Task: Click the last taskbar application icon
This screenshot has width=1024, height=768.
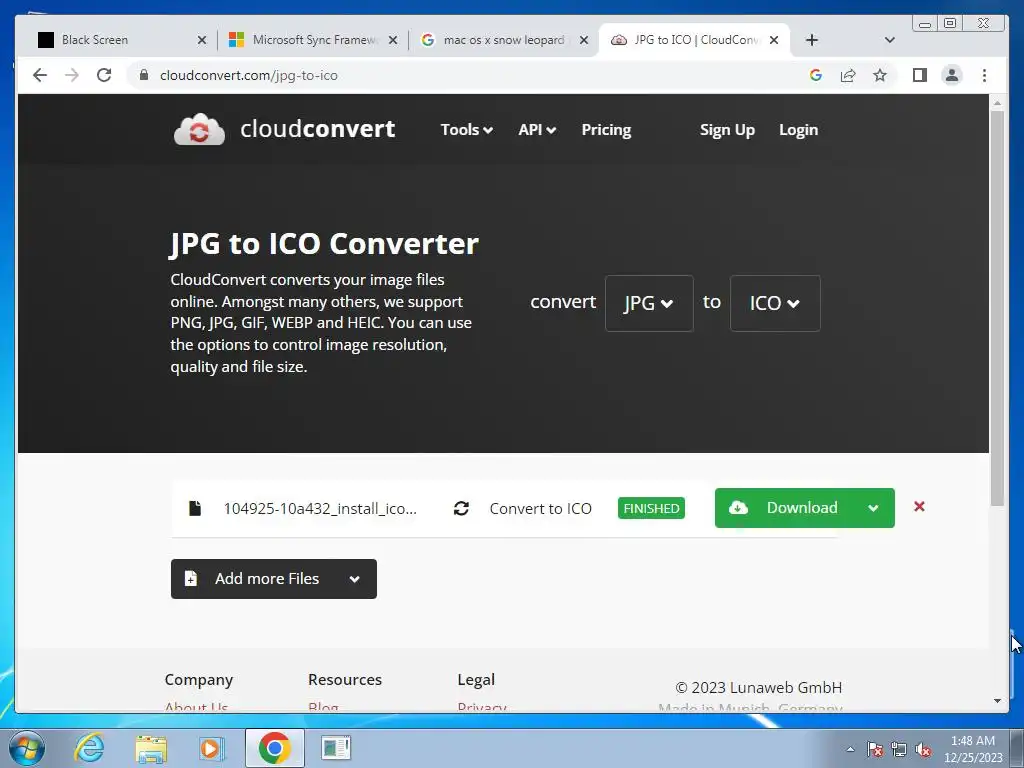Action: (336, 748)
